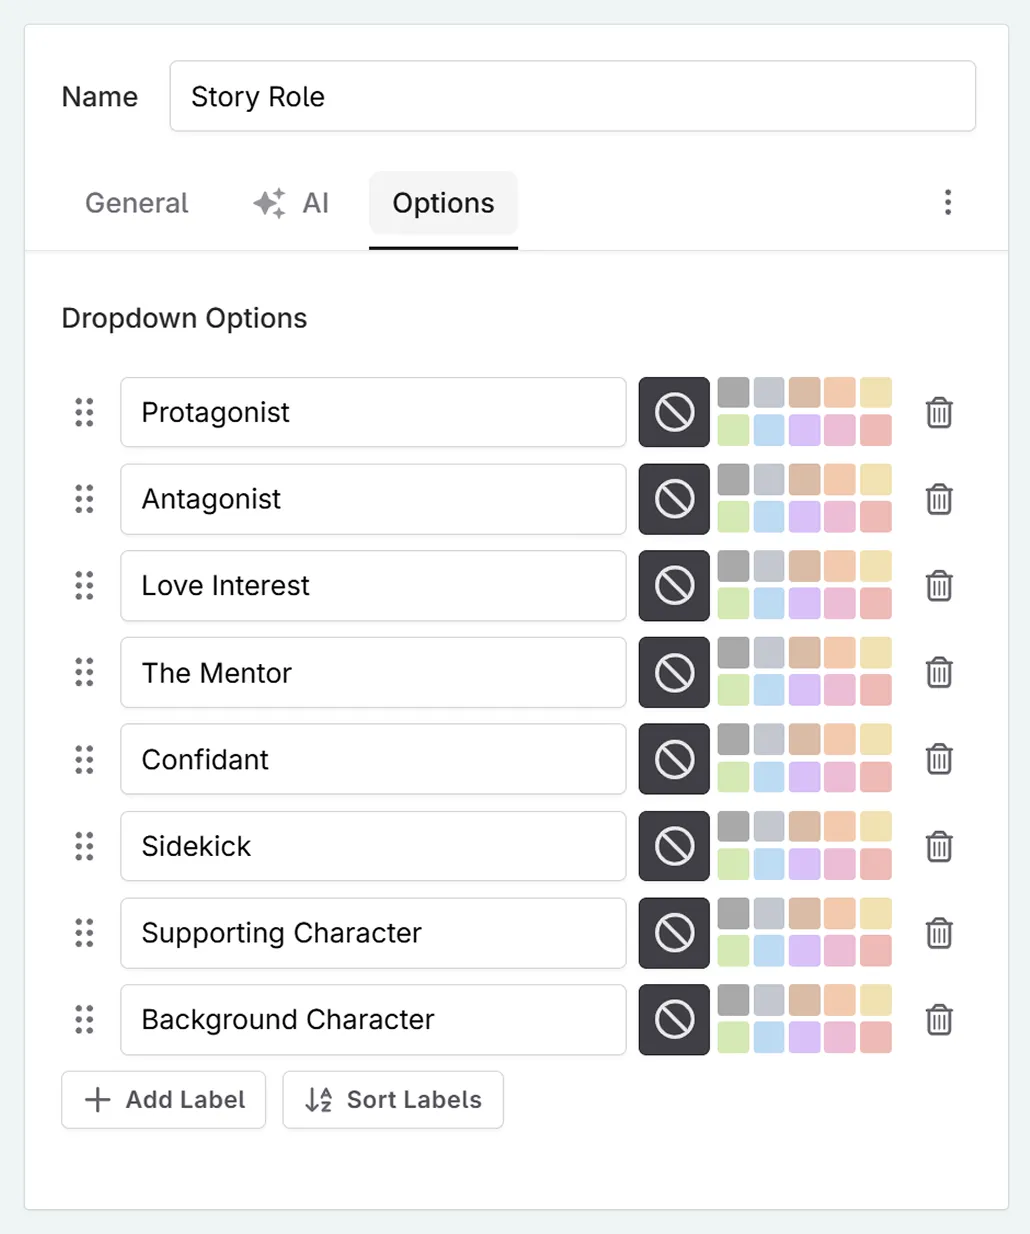This screenshot has height=1234, width=1030.
Task: Disable color for Supporting Character
Action: tap(673, 933)
